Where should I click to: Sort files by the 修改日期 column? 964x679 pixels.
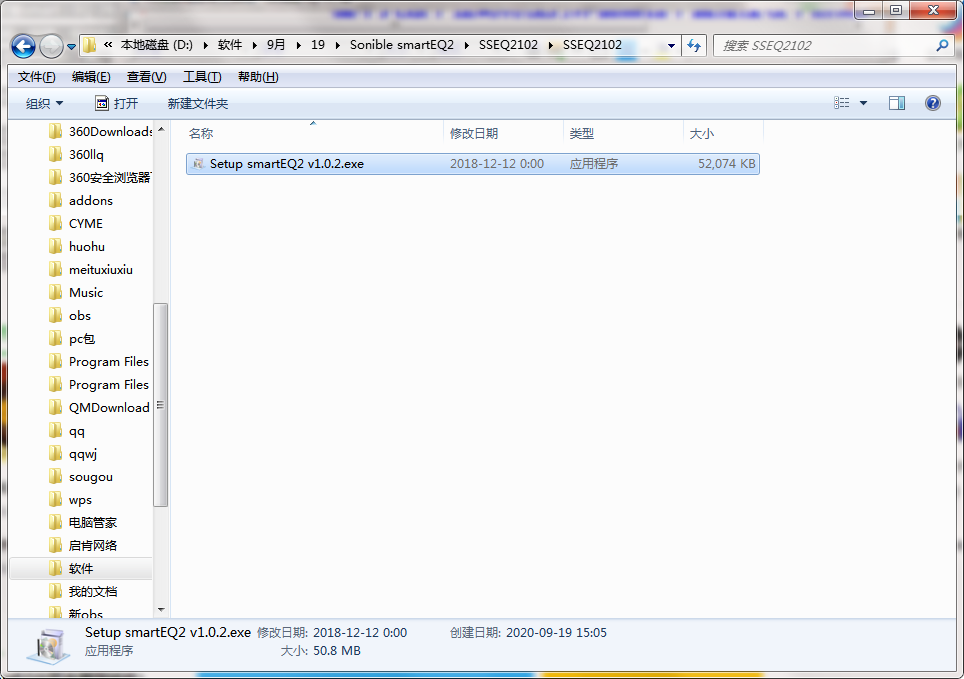click(x=504, y=133)
